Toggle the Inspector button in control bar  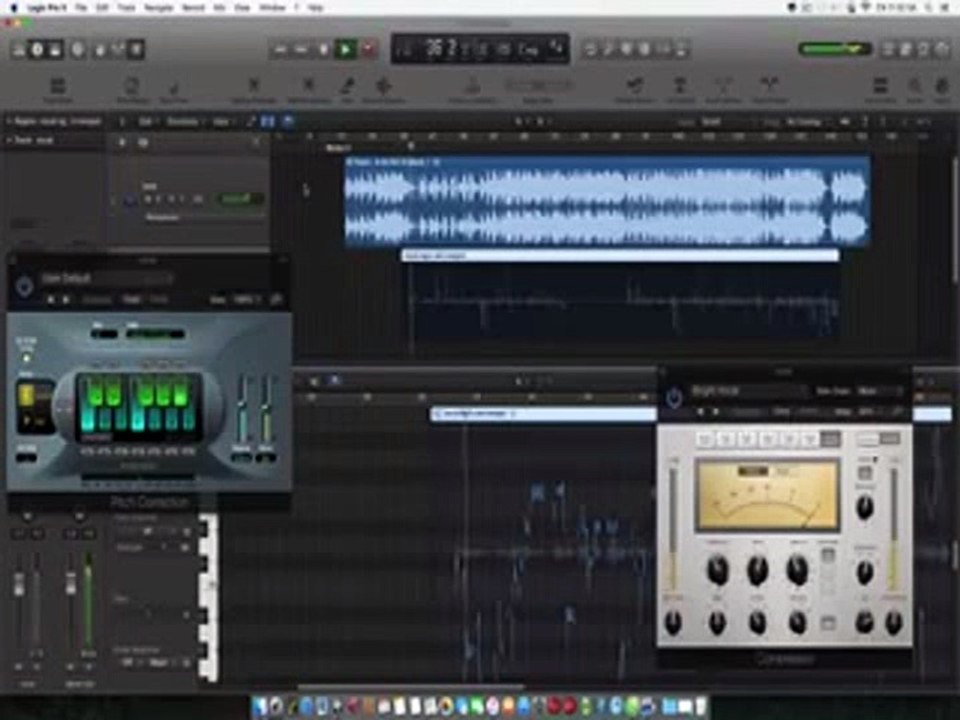point(37,50)
